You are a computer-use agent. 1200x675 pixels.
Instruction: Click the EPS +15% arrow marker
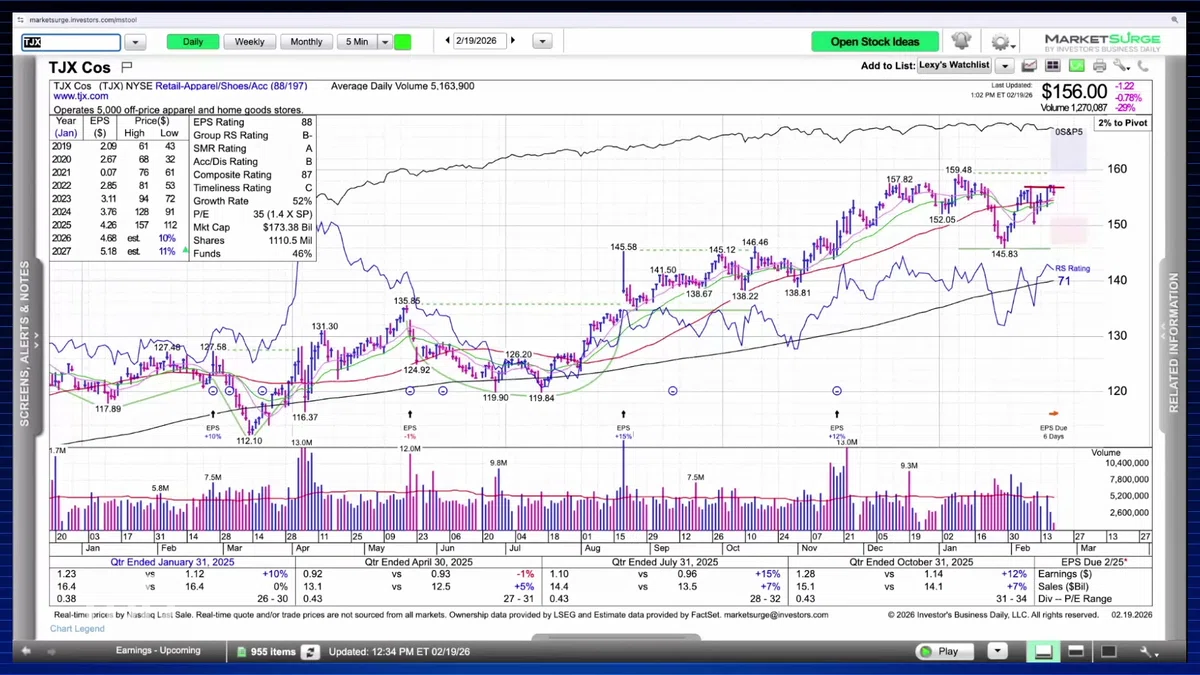click(623, 413)
